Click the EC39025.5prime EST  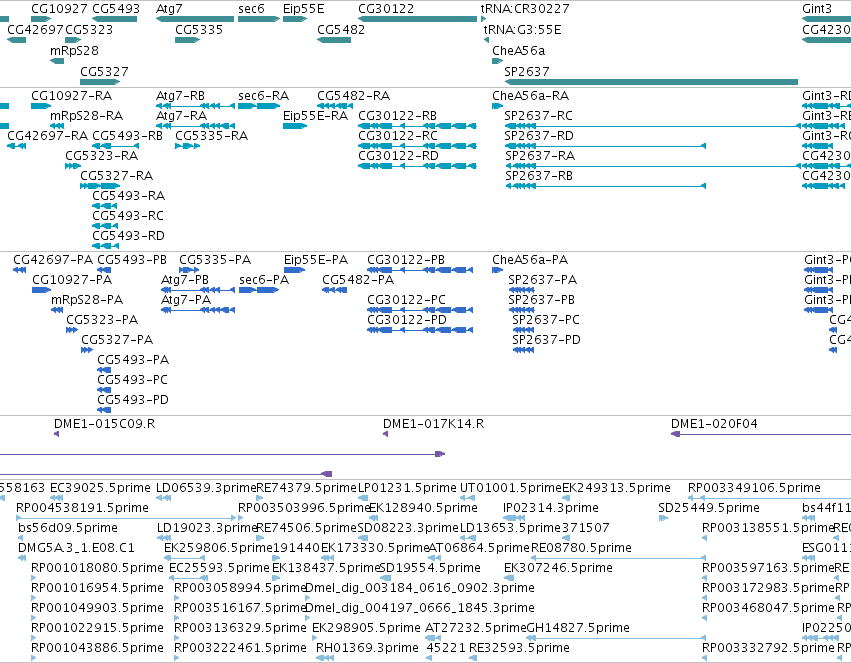click(56, 498)
